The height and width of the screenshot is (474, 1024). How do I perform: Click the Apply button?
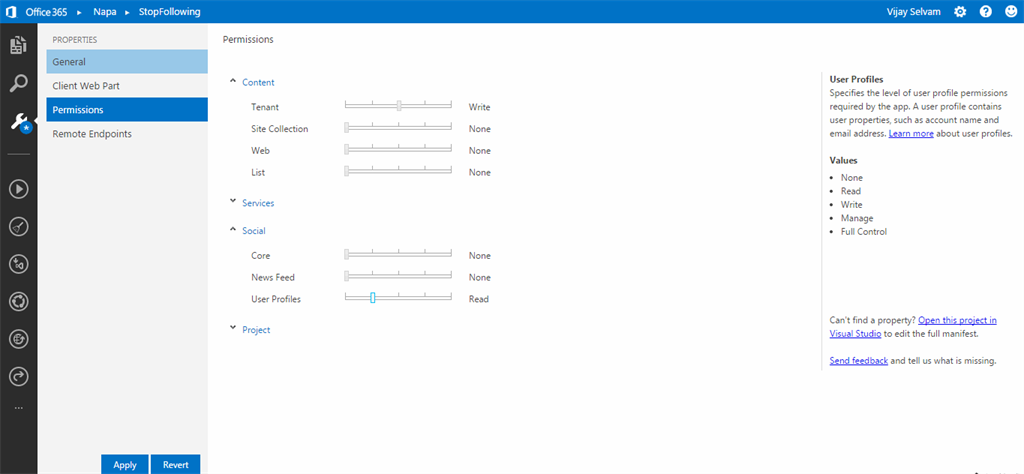125,464
